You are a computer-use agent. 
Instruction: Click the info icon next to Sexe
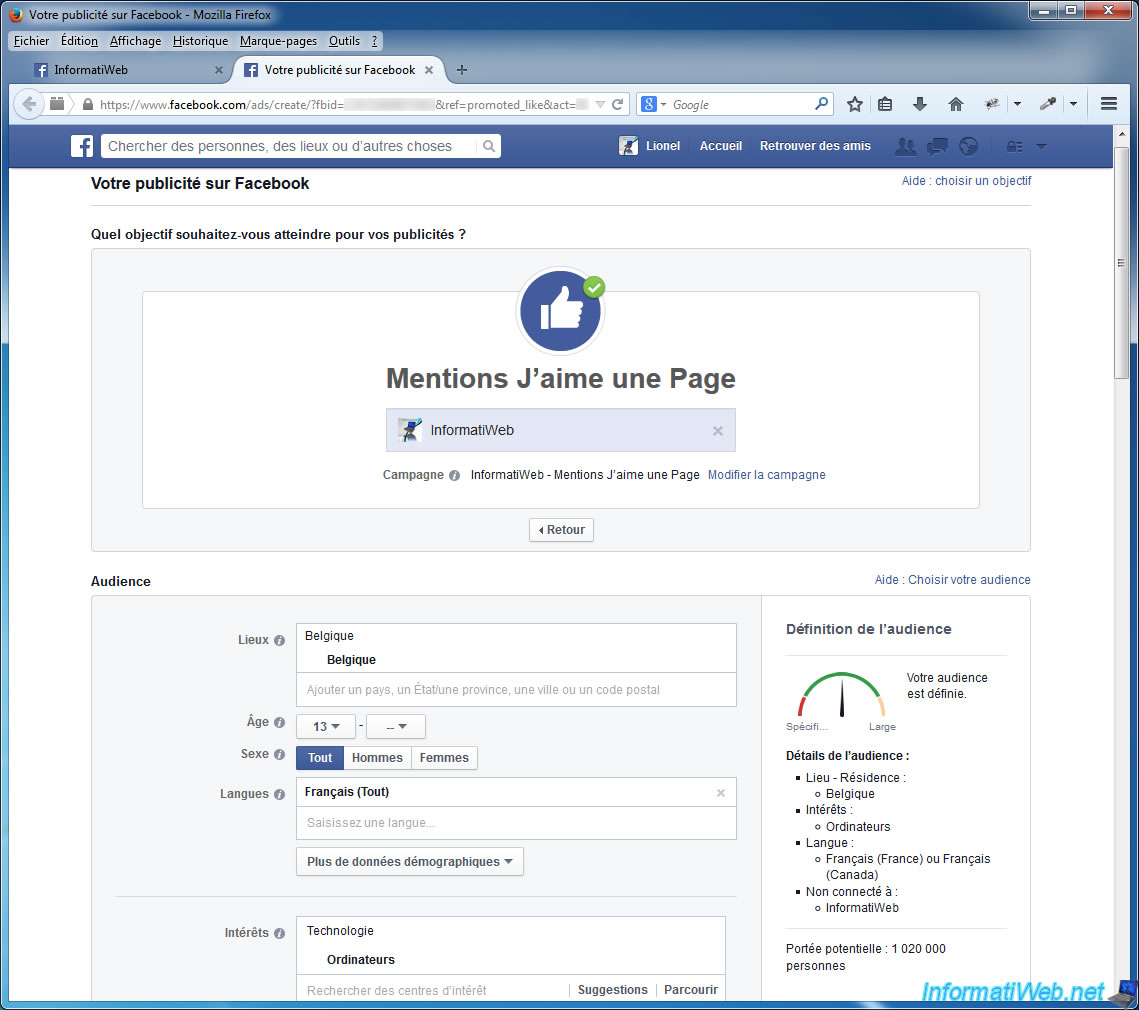[x=279, y=754]
